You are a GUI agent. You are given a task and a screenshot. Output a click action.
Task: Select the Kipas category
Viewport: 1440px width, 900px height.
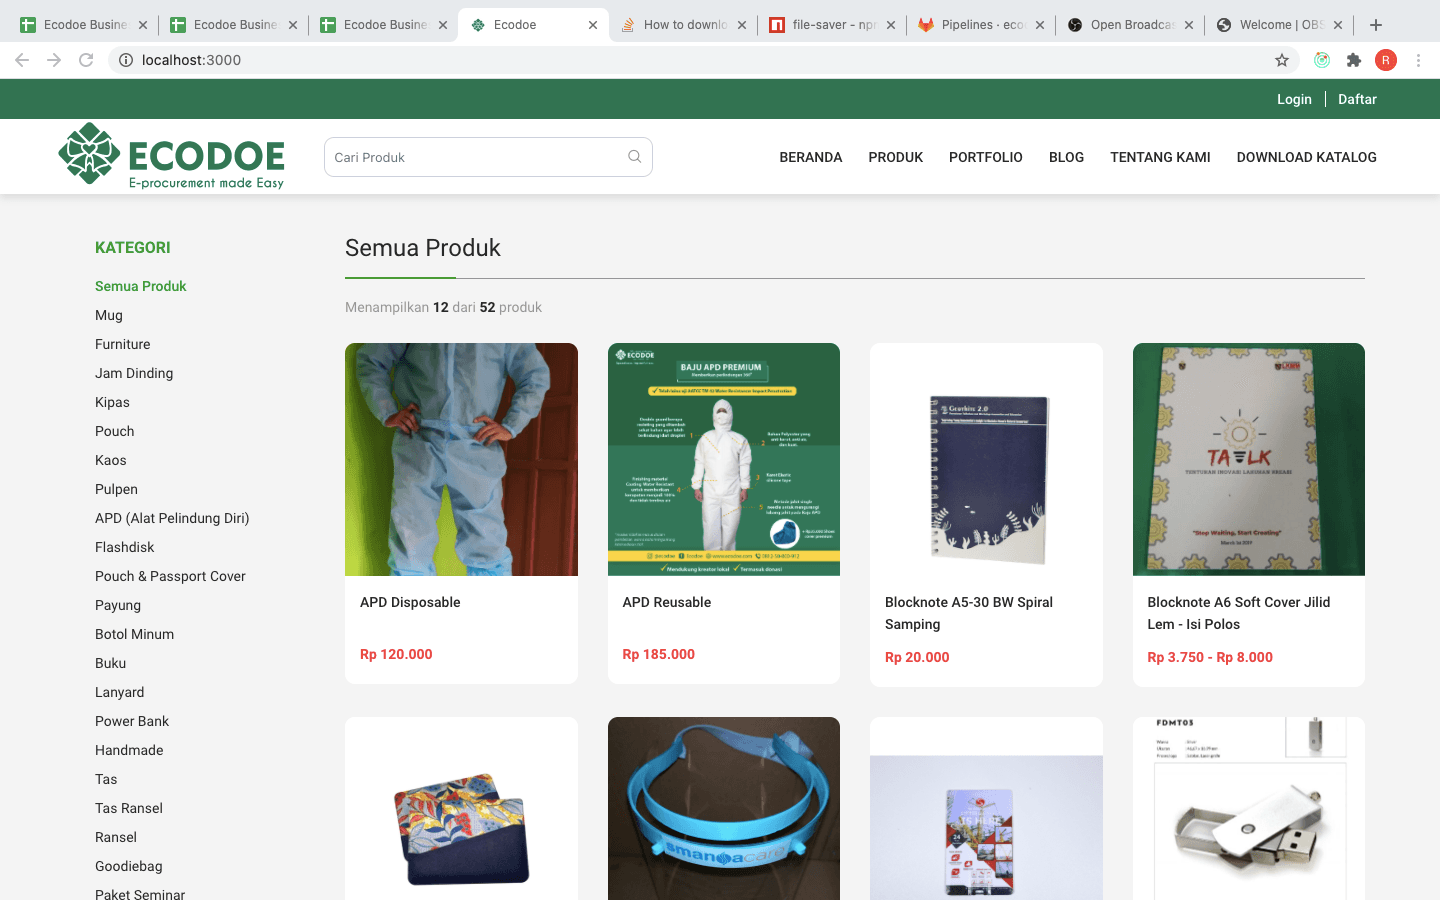tap(112, 402)
